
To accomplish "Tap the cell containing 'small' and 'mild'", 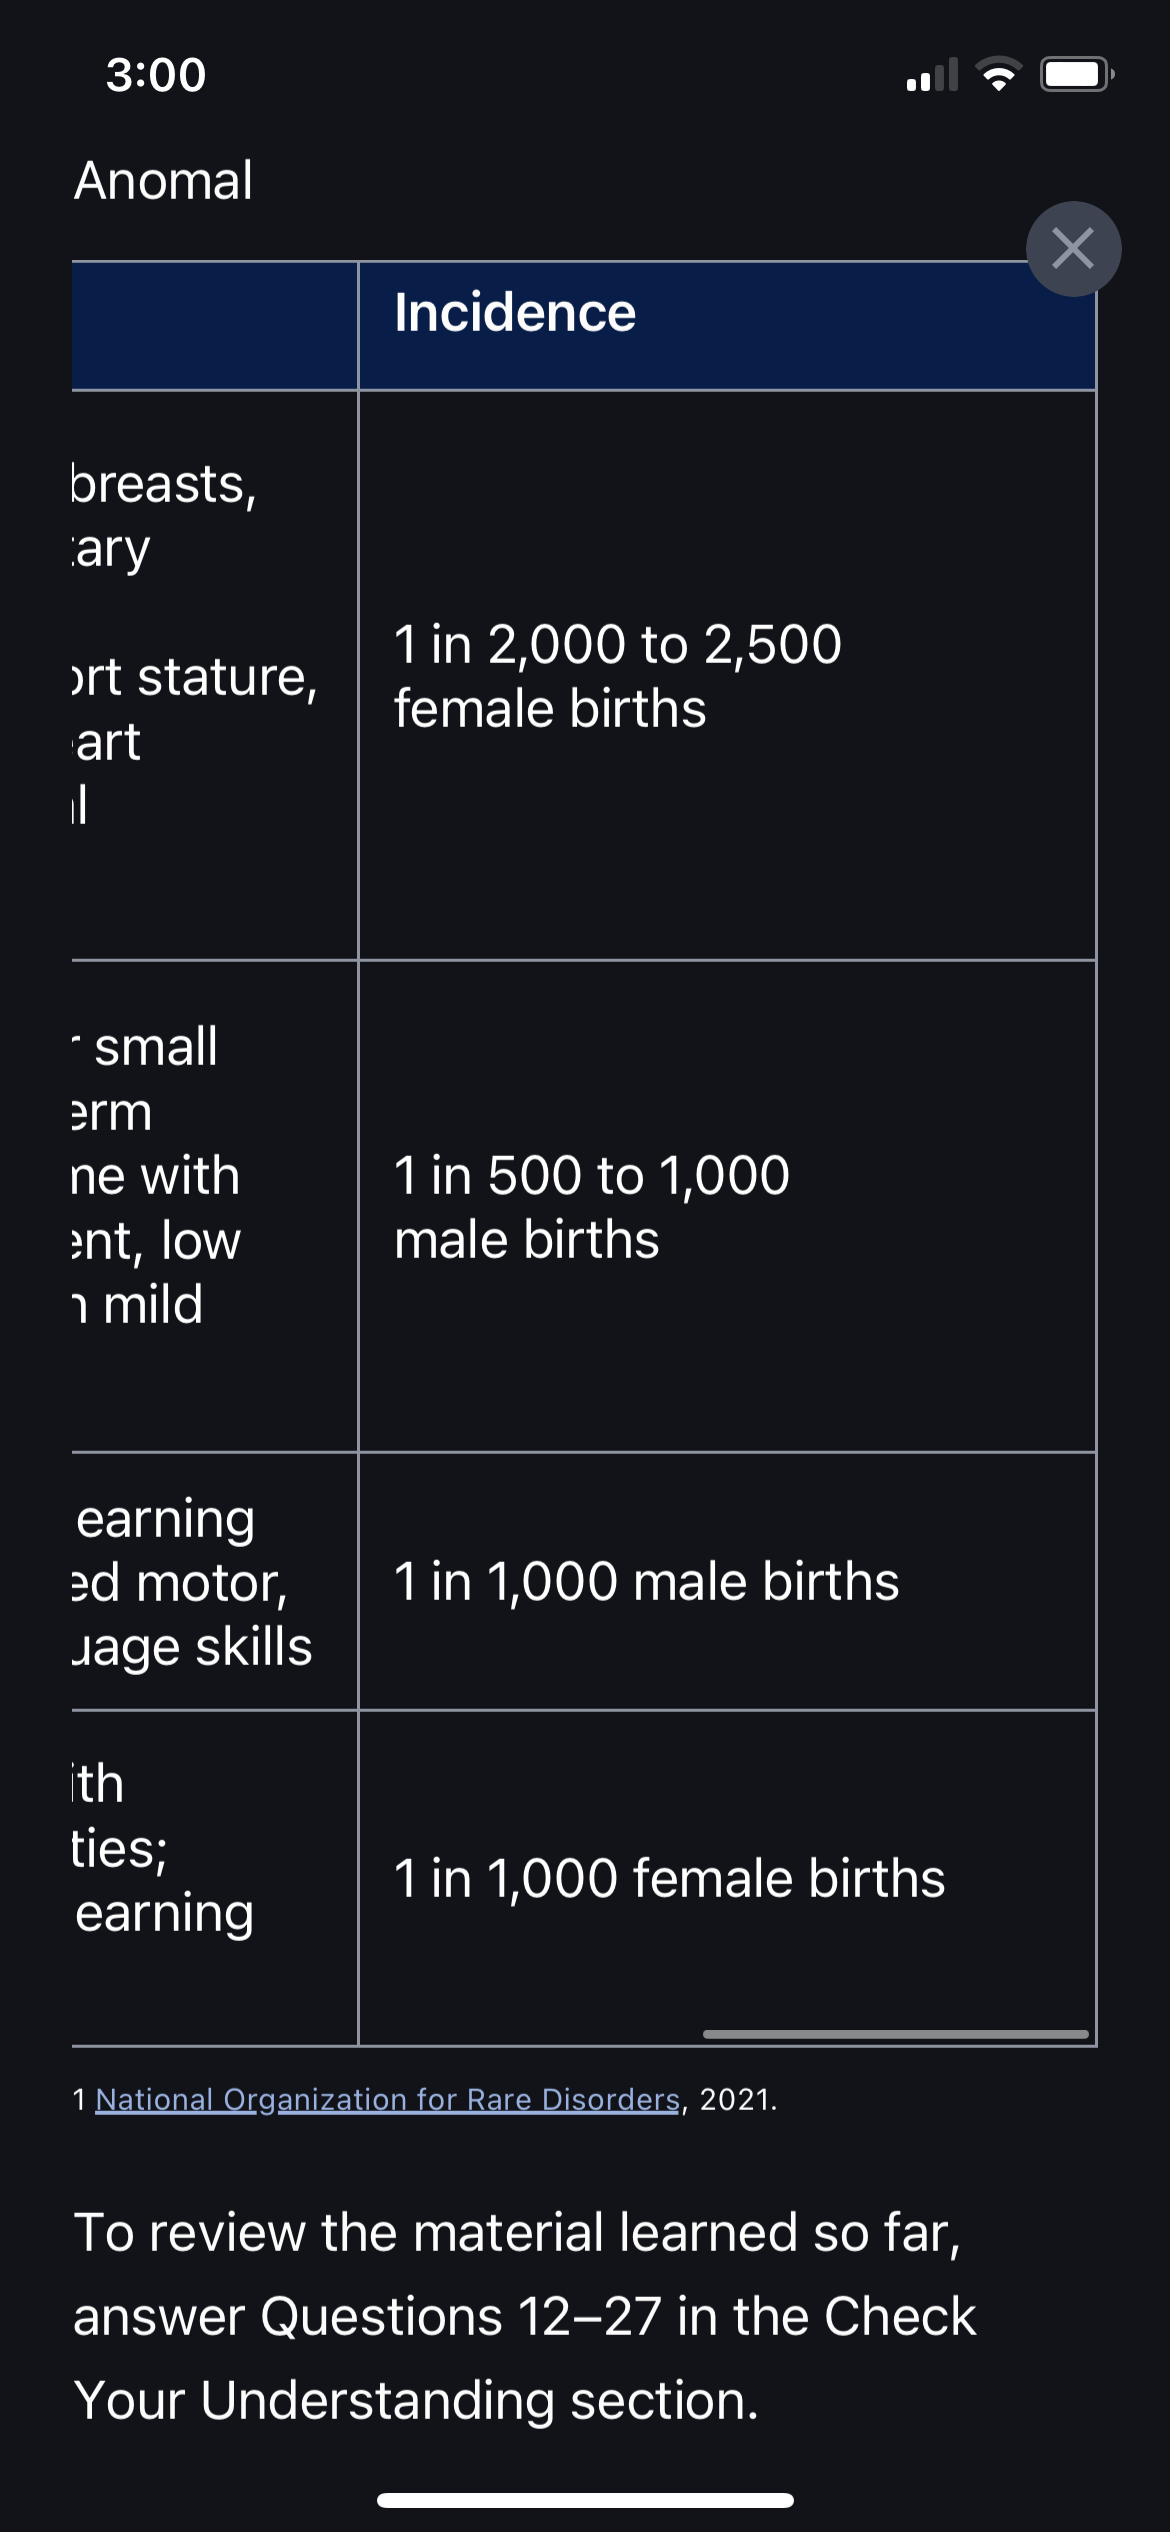I will [x=215, y=1206].
